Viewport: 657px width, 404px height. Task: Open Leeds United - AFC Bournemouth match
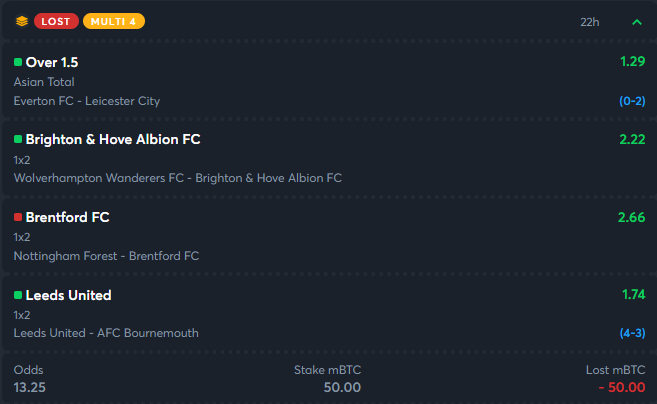106,333
